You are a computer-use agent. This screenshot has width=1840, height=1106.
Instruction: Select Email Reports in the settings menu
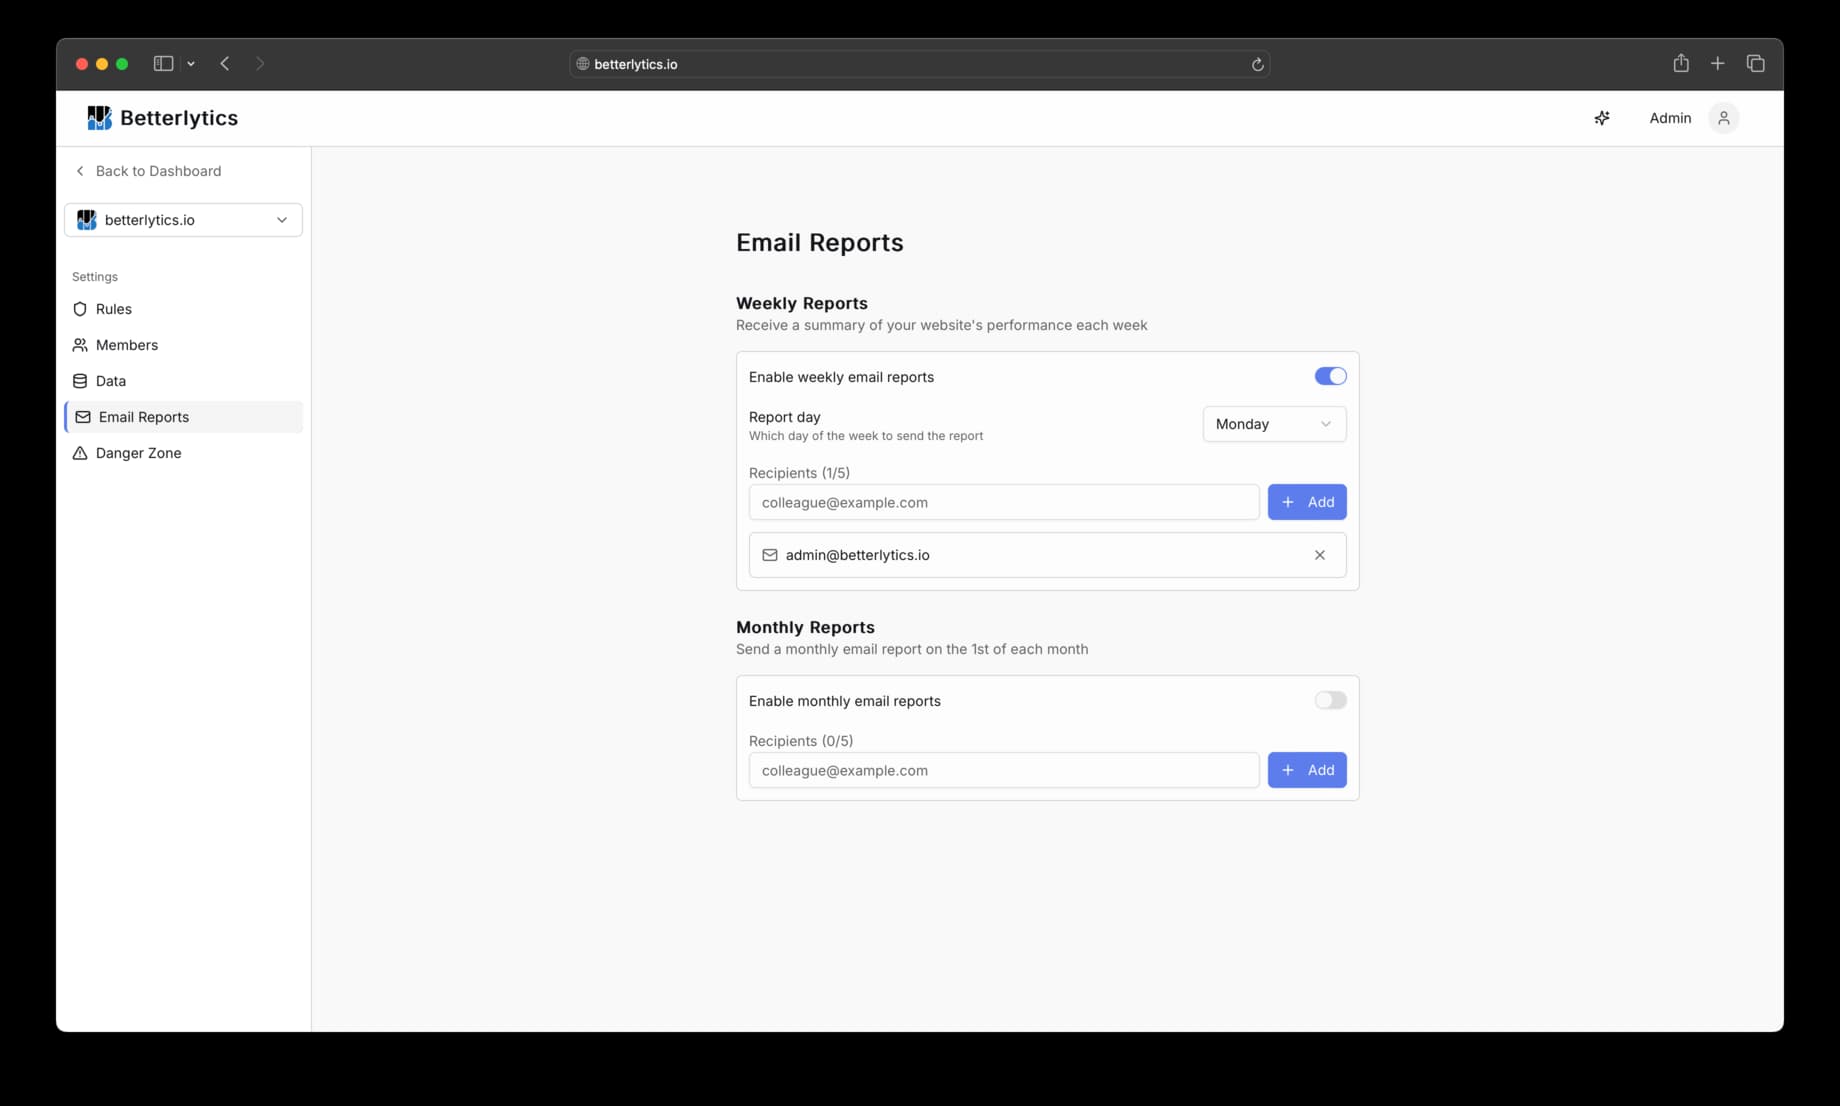tap(143, 417)
